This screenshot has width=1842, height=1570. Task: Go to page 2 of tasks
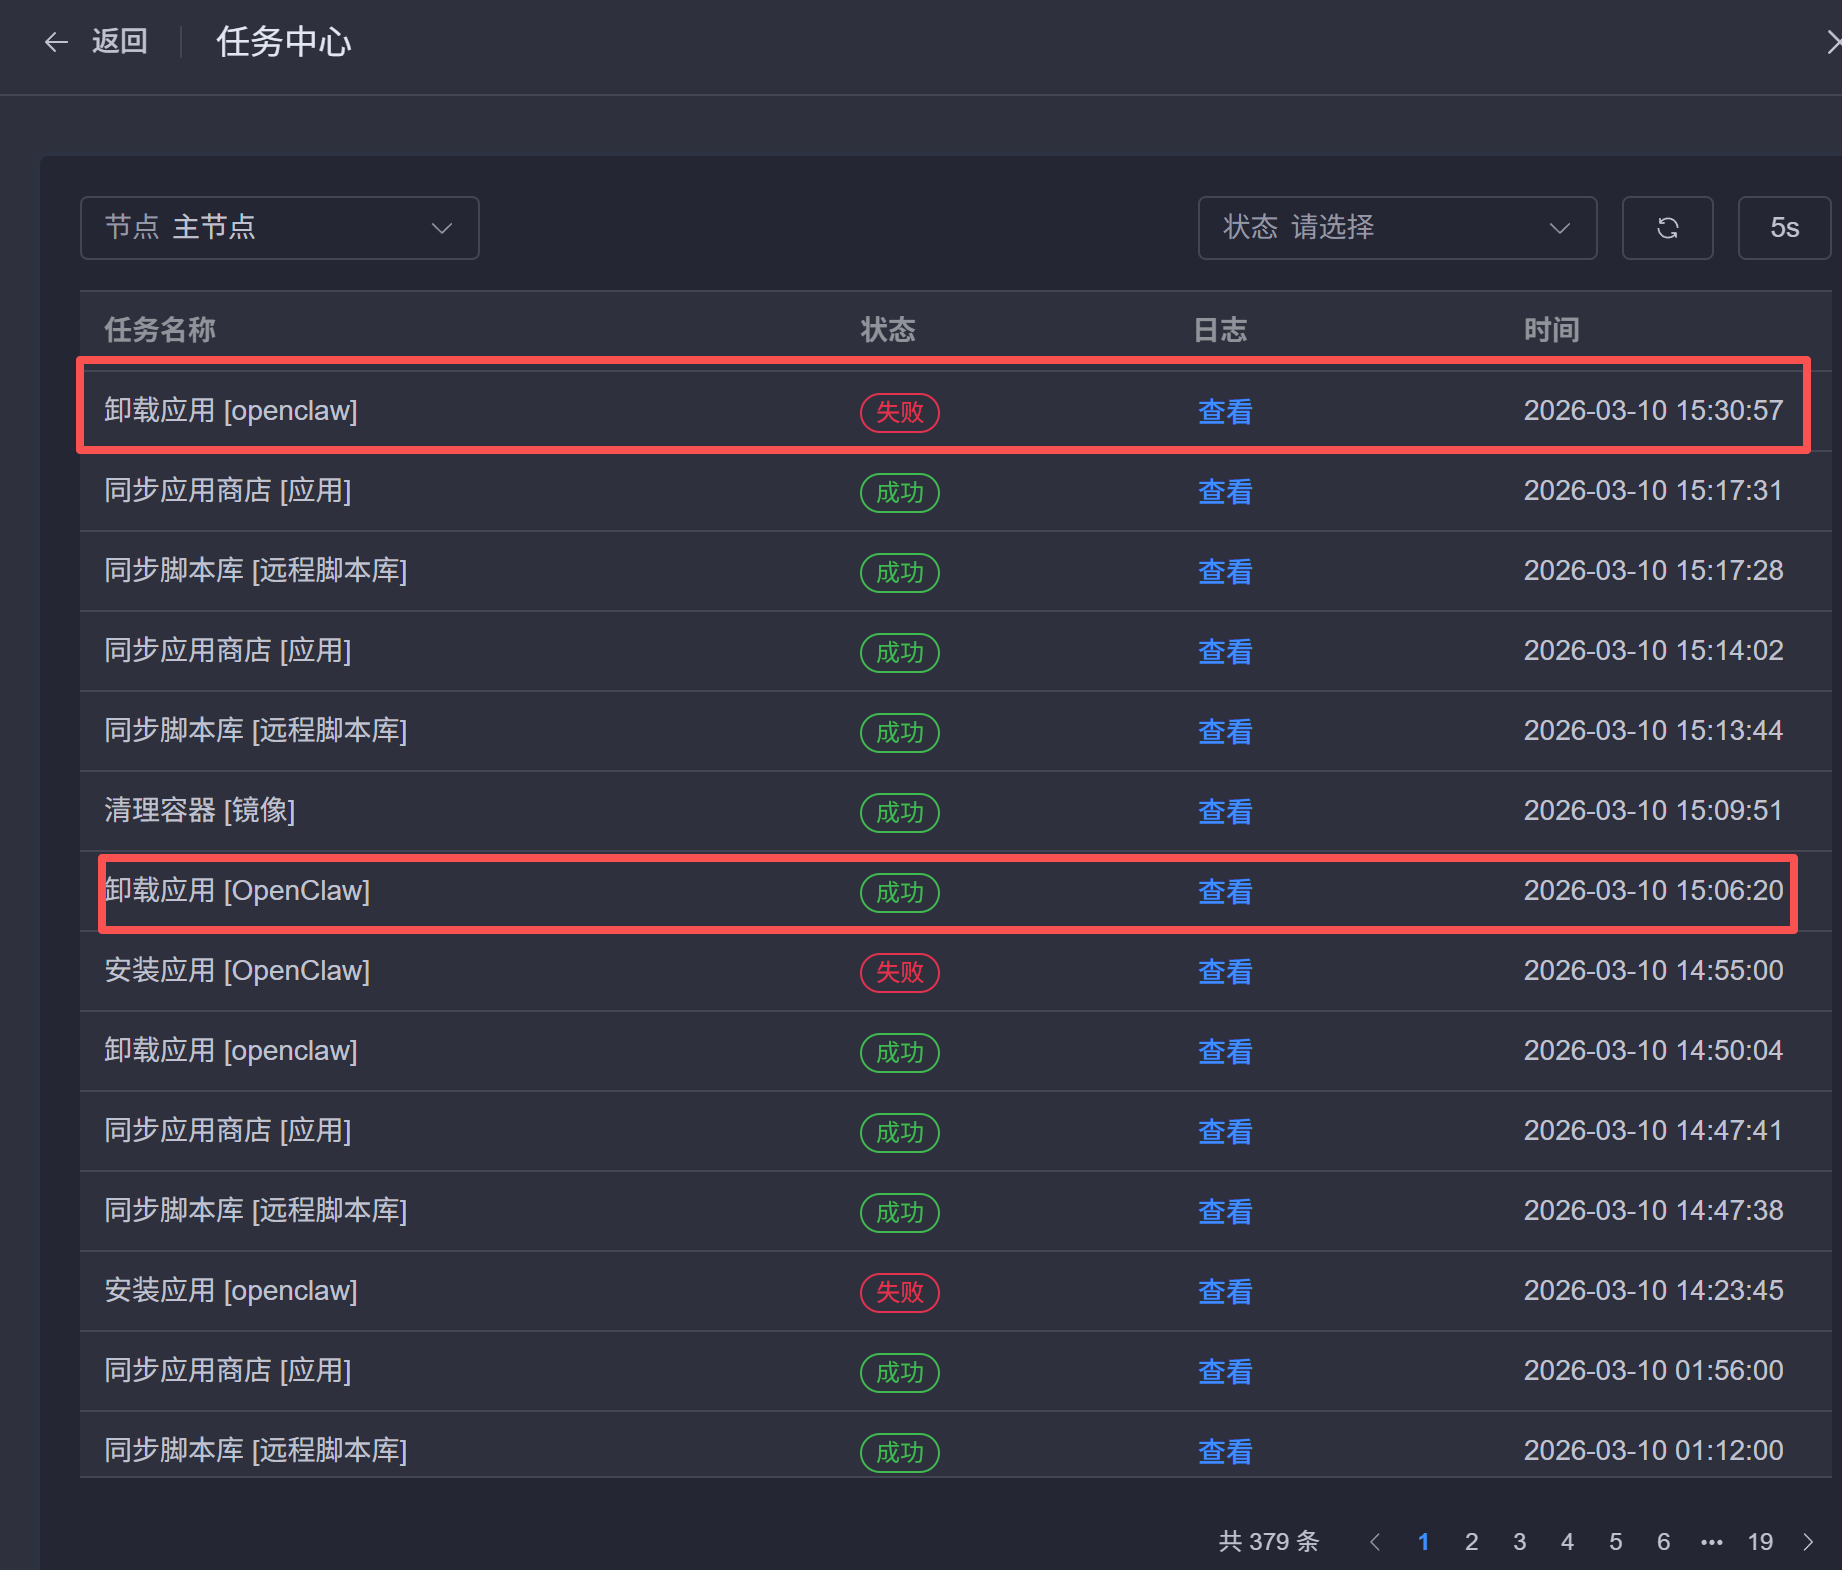(1471, 1542)
